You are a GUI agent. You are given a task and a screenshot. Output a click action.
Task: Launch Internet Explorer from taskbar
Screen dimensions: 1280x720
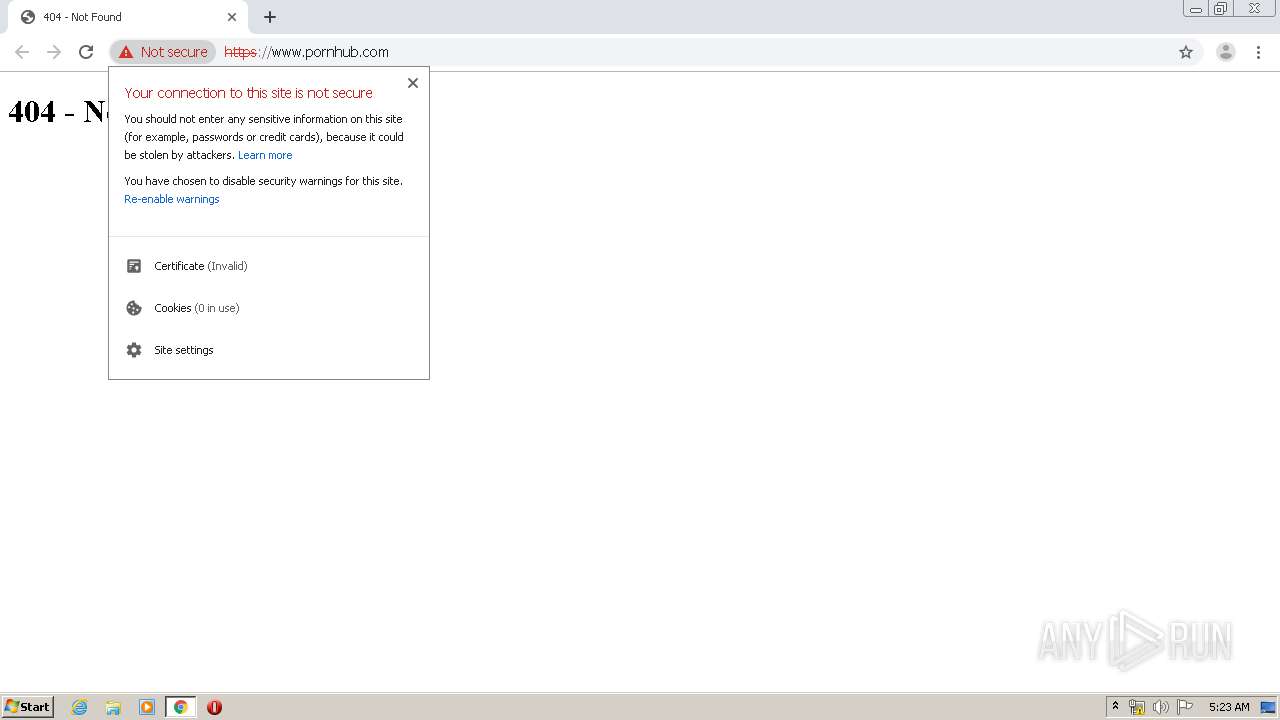pos(80,707)
